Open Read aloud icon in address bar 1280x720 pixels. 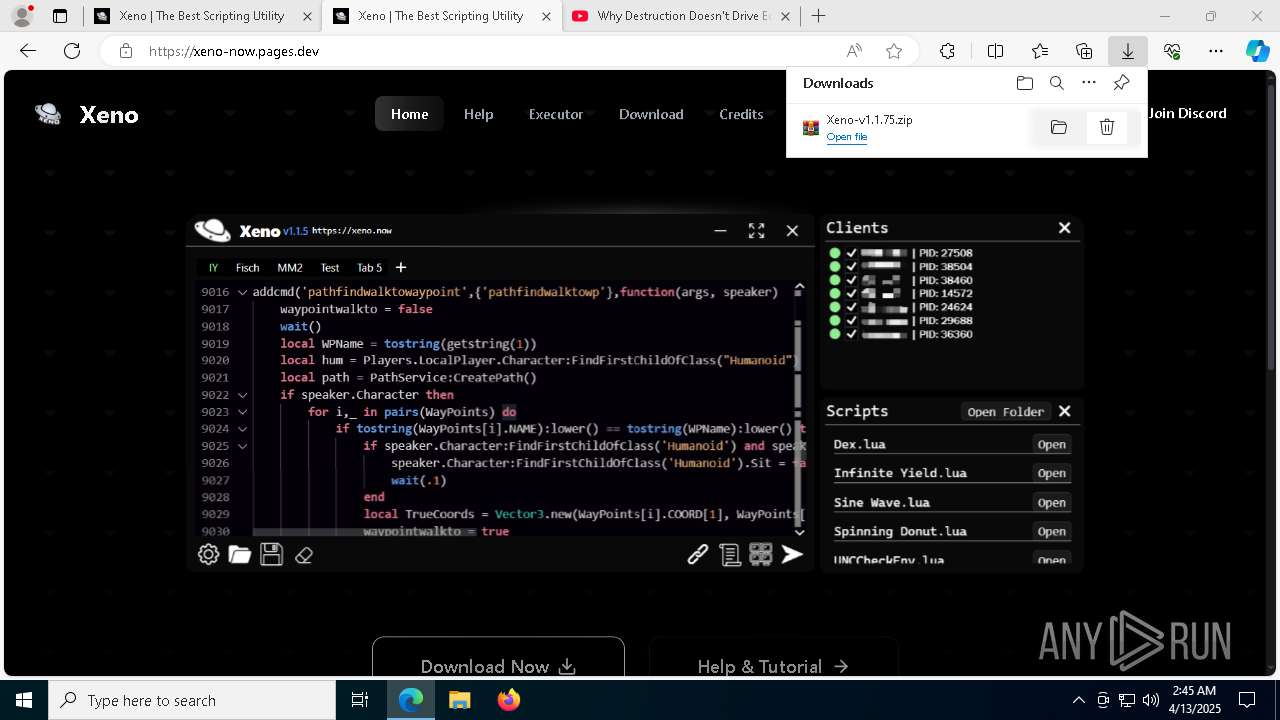(854, 51)
